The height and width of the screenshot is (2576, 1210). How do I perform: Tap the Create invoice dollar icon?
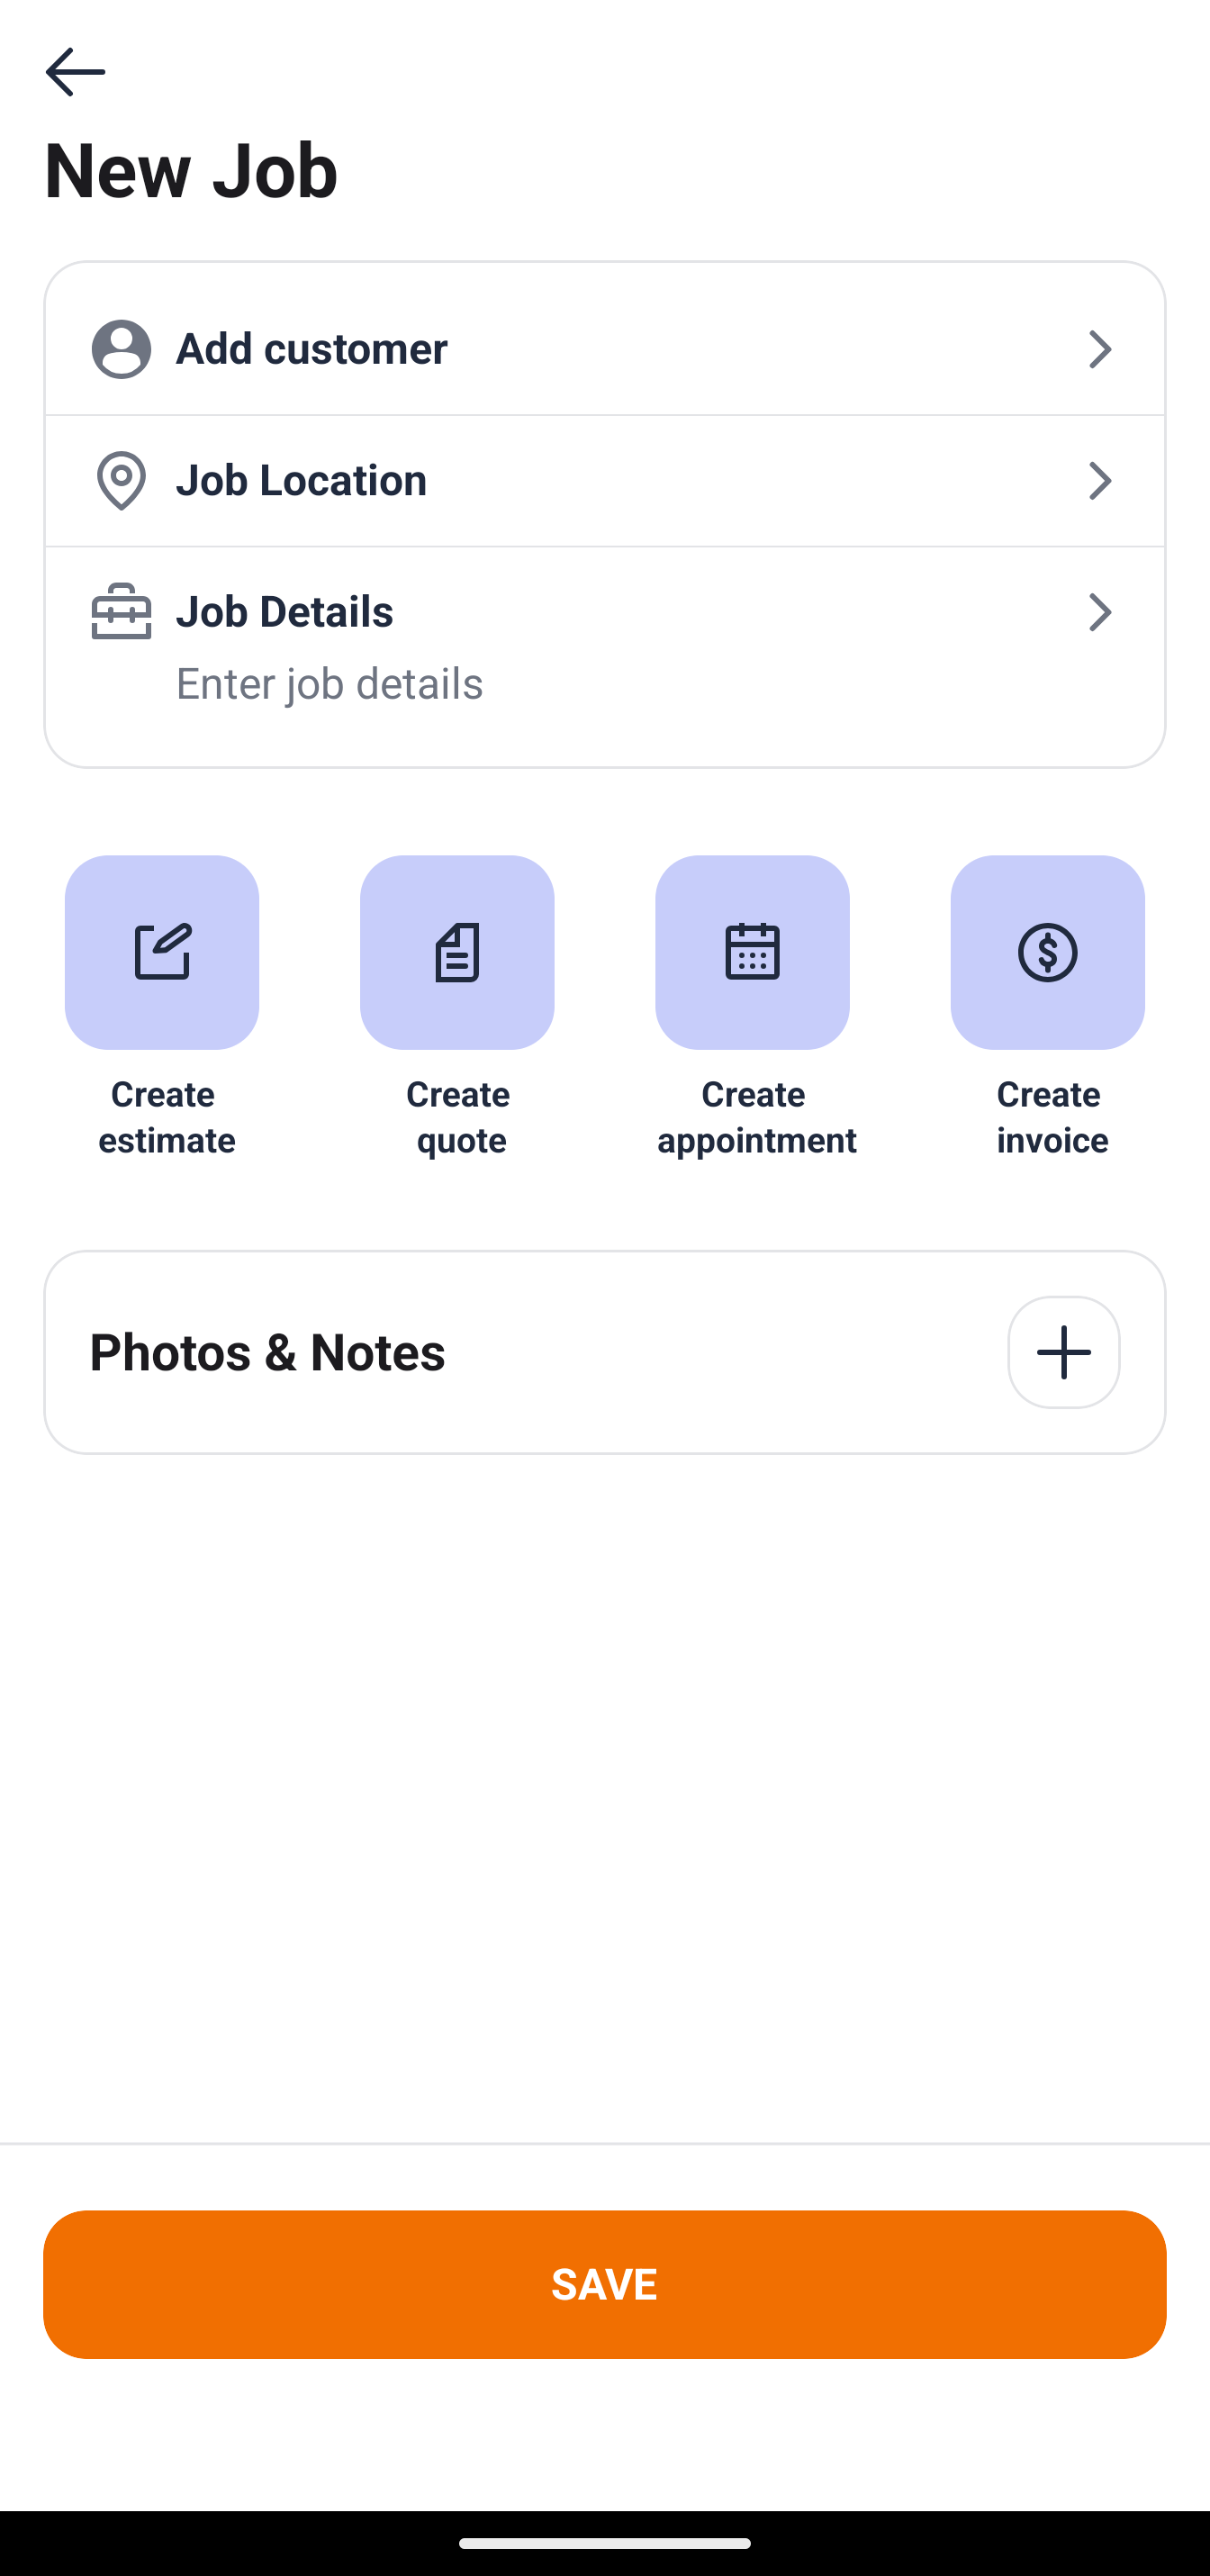click(1047, 951)
